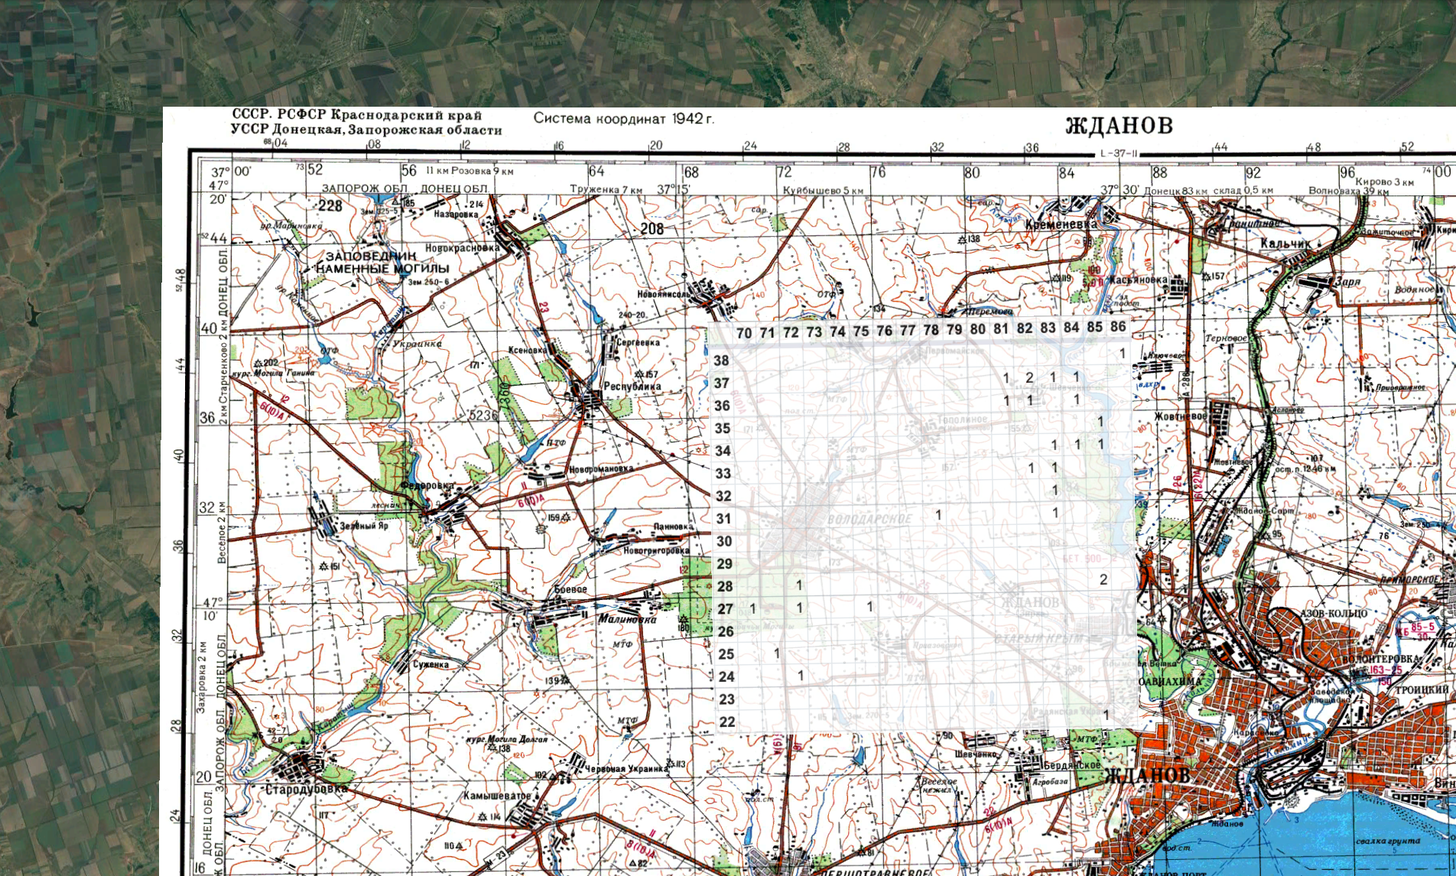Click the ЖДАНОВ city label near the coast

(x=1148, y=775)
